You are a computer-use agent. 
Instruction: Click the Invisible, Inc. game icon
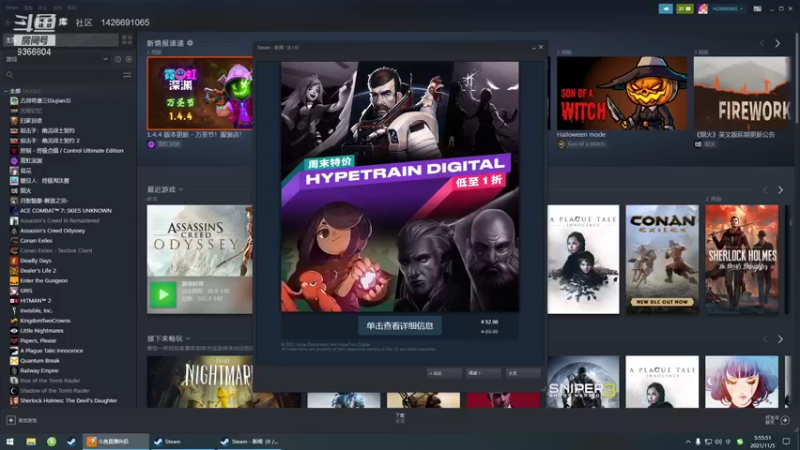[14, 311]
